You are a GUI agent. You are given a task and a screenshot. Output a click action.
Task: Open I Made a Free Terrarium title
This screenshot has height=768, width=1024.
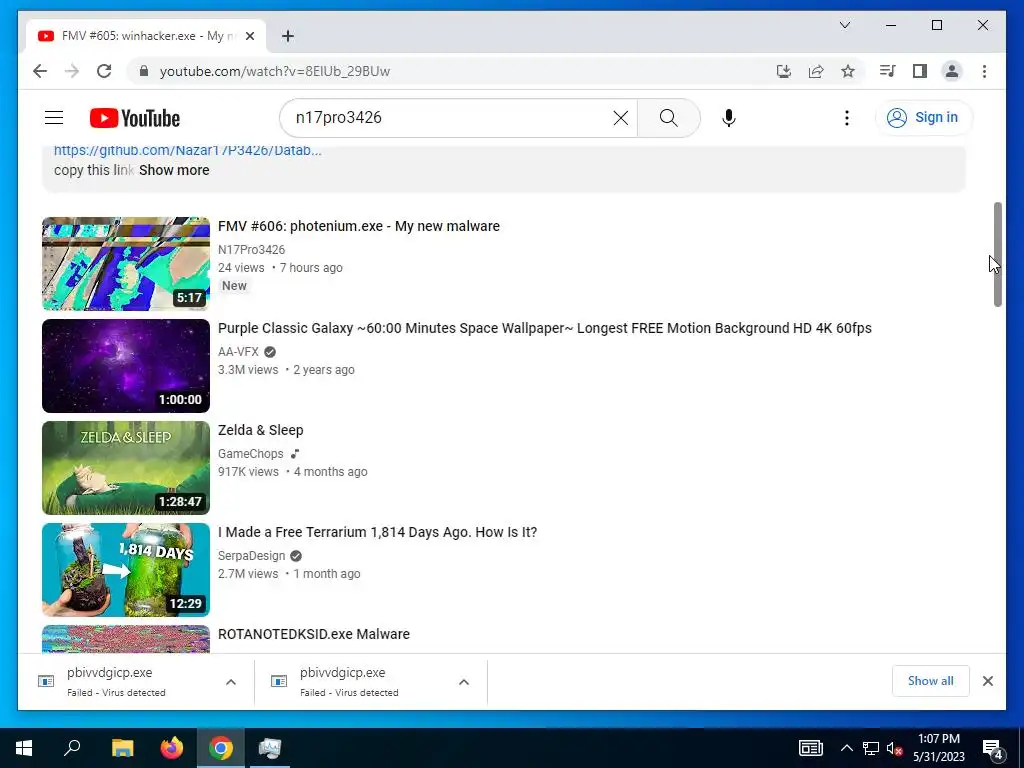pyautogui.click(x=377, y=532)
